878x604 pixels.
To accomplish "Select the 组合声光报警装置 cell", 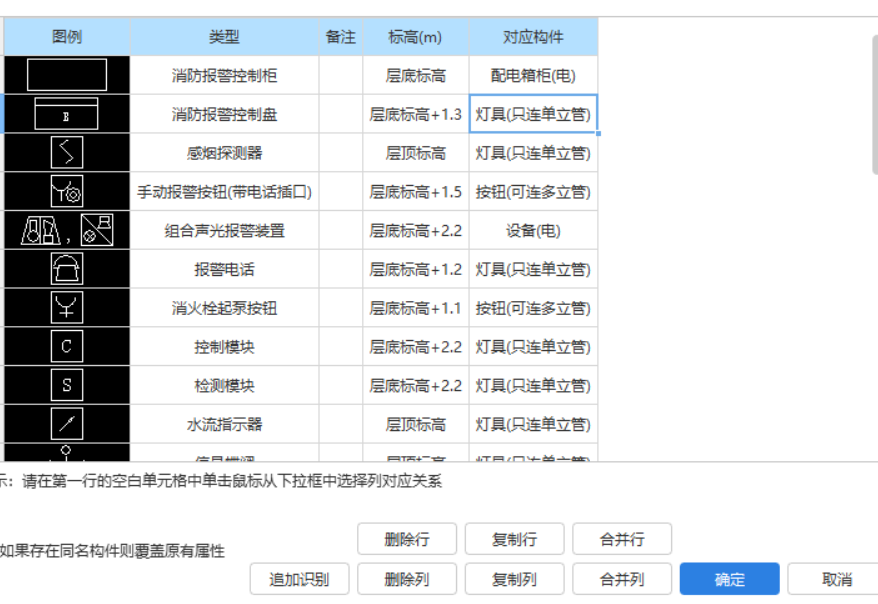I will click(225, 230).
